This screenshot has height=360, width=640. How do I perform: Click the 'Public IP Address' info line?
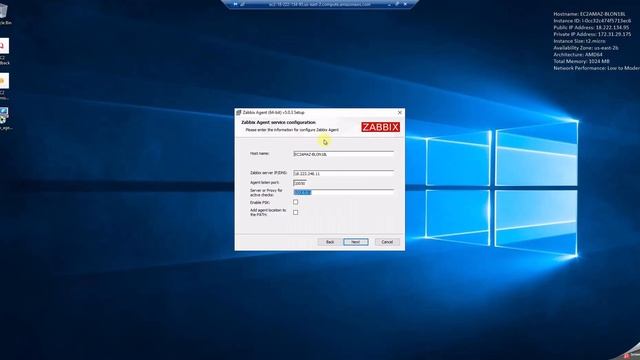click(591, 27)
